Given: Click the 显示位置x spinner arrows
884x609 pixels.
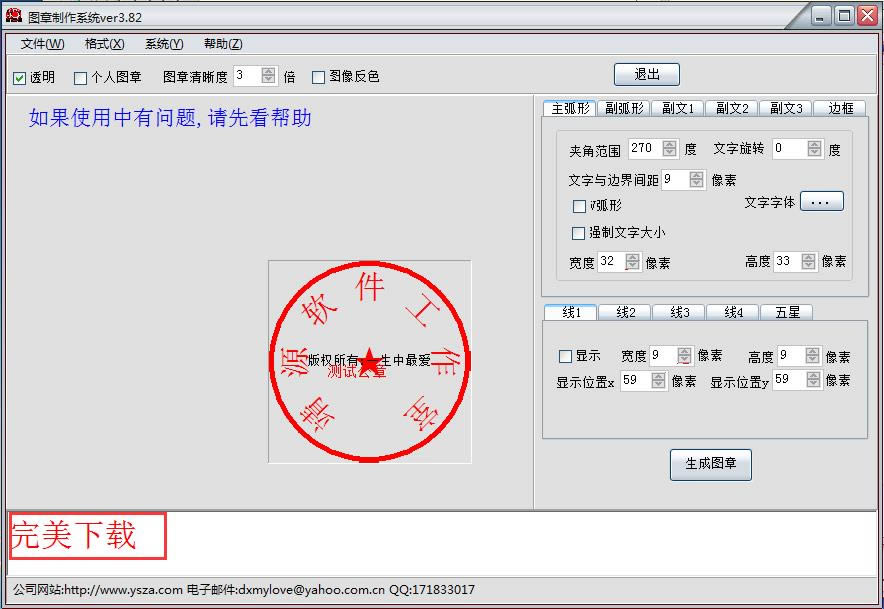Looking at the screenshot, I should pos(658,380).
